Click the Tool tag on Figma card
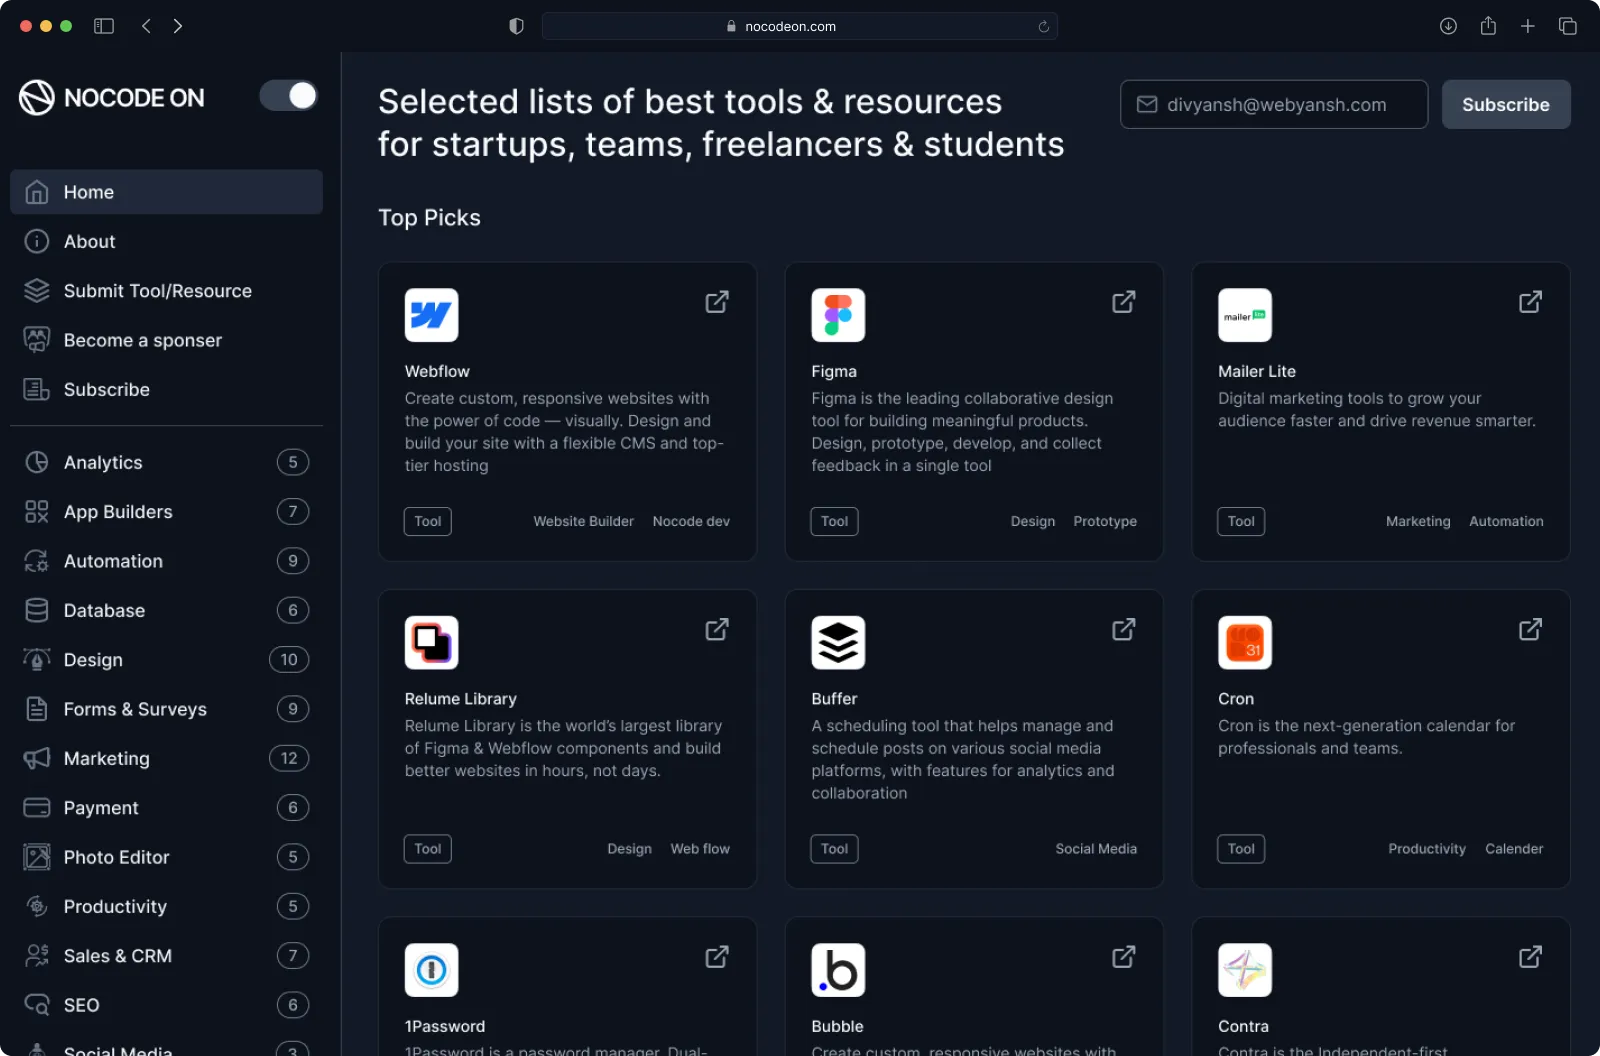This screenshot has height=1056, width=1600. pos(835,521)
